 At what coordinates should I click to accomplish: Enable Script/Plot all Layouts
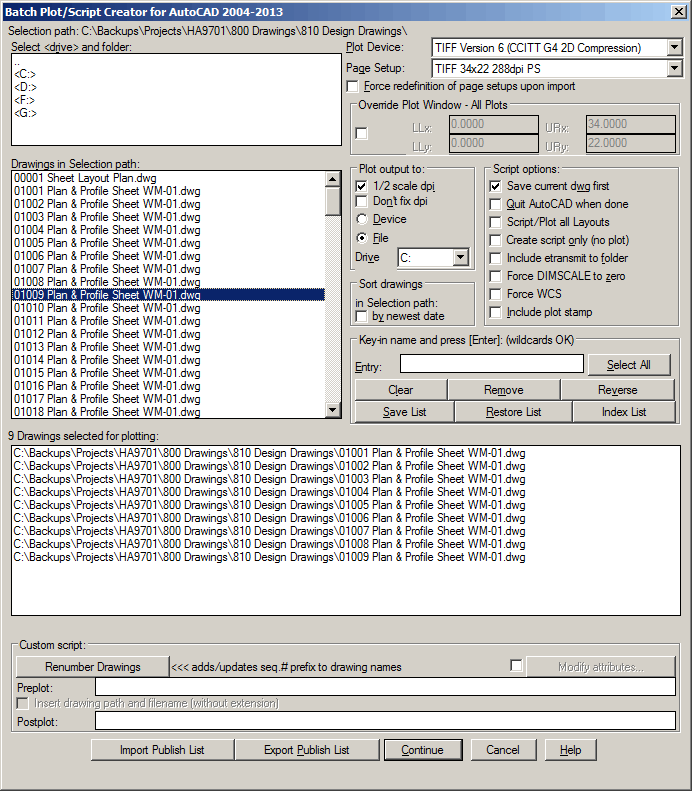[x=495, y=222]
